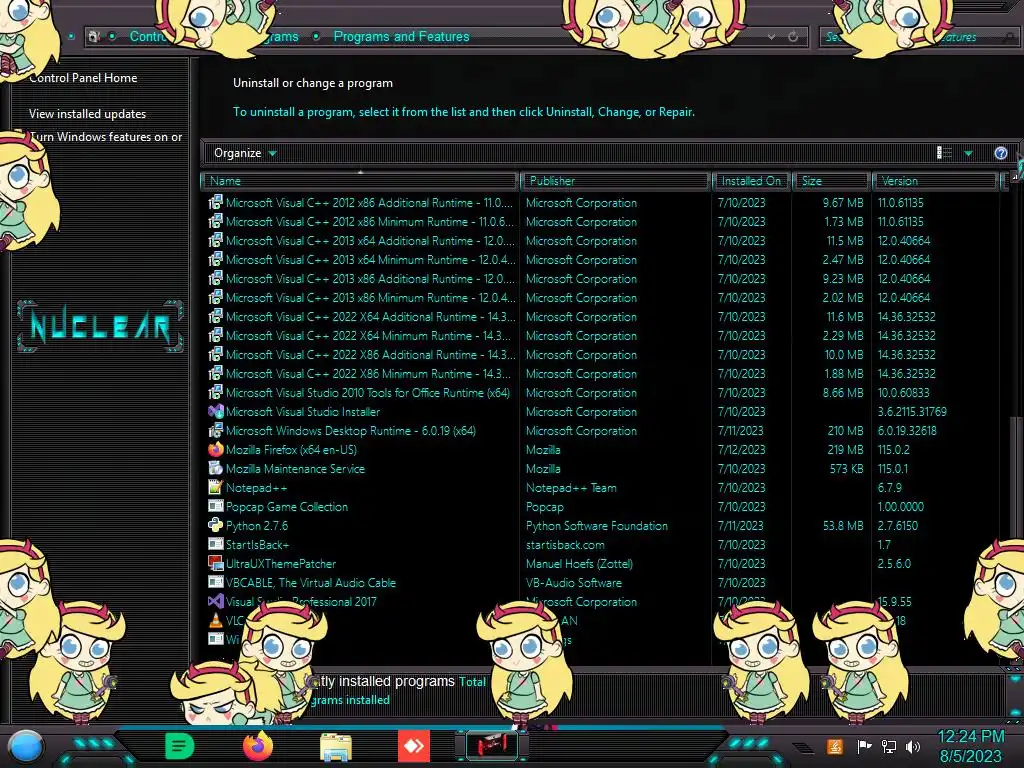The height and width of the screenshot is (768, 1024).
Task: Switch to the active taskbar window thumbnail
Action: [492, 746]
